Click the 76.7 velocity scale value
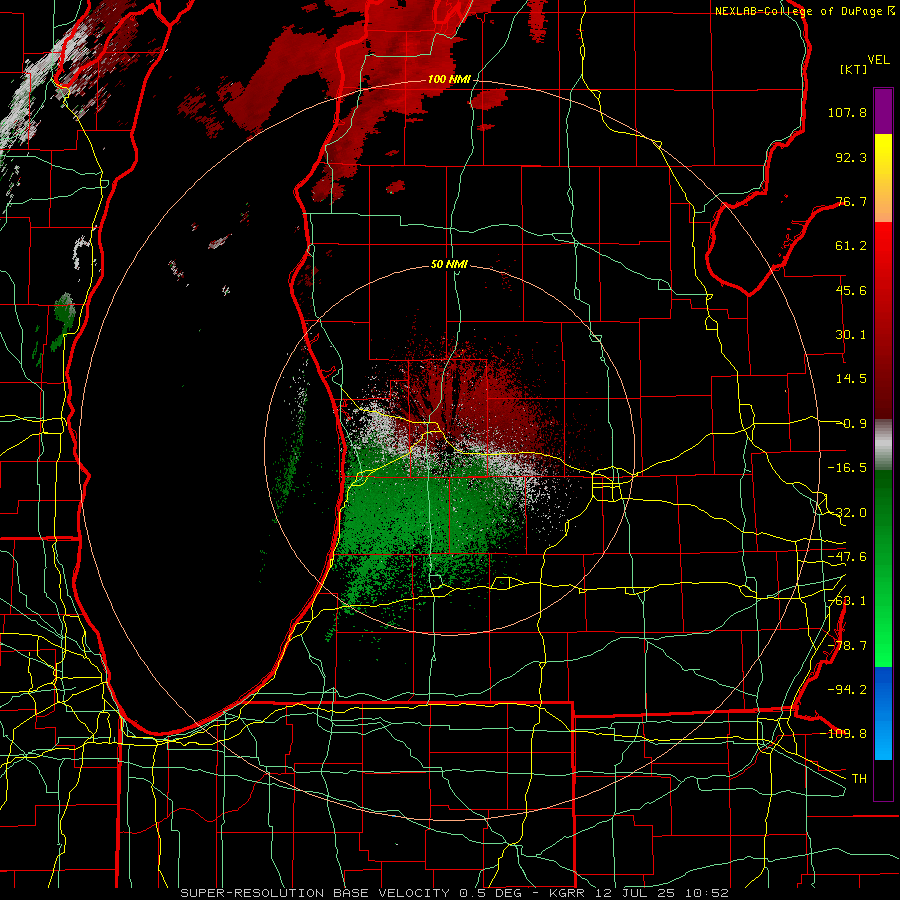The width and height of the screenshot is (900, 900). (851, 201)
